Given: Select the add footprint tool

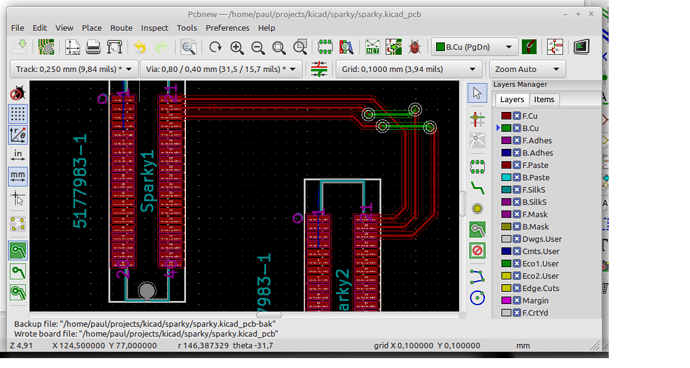Looking at the screenshot, I should [x=477, y=166].
